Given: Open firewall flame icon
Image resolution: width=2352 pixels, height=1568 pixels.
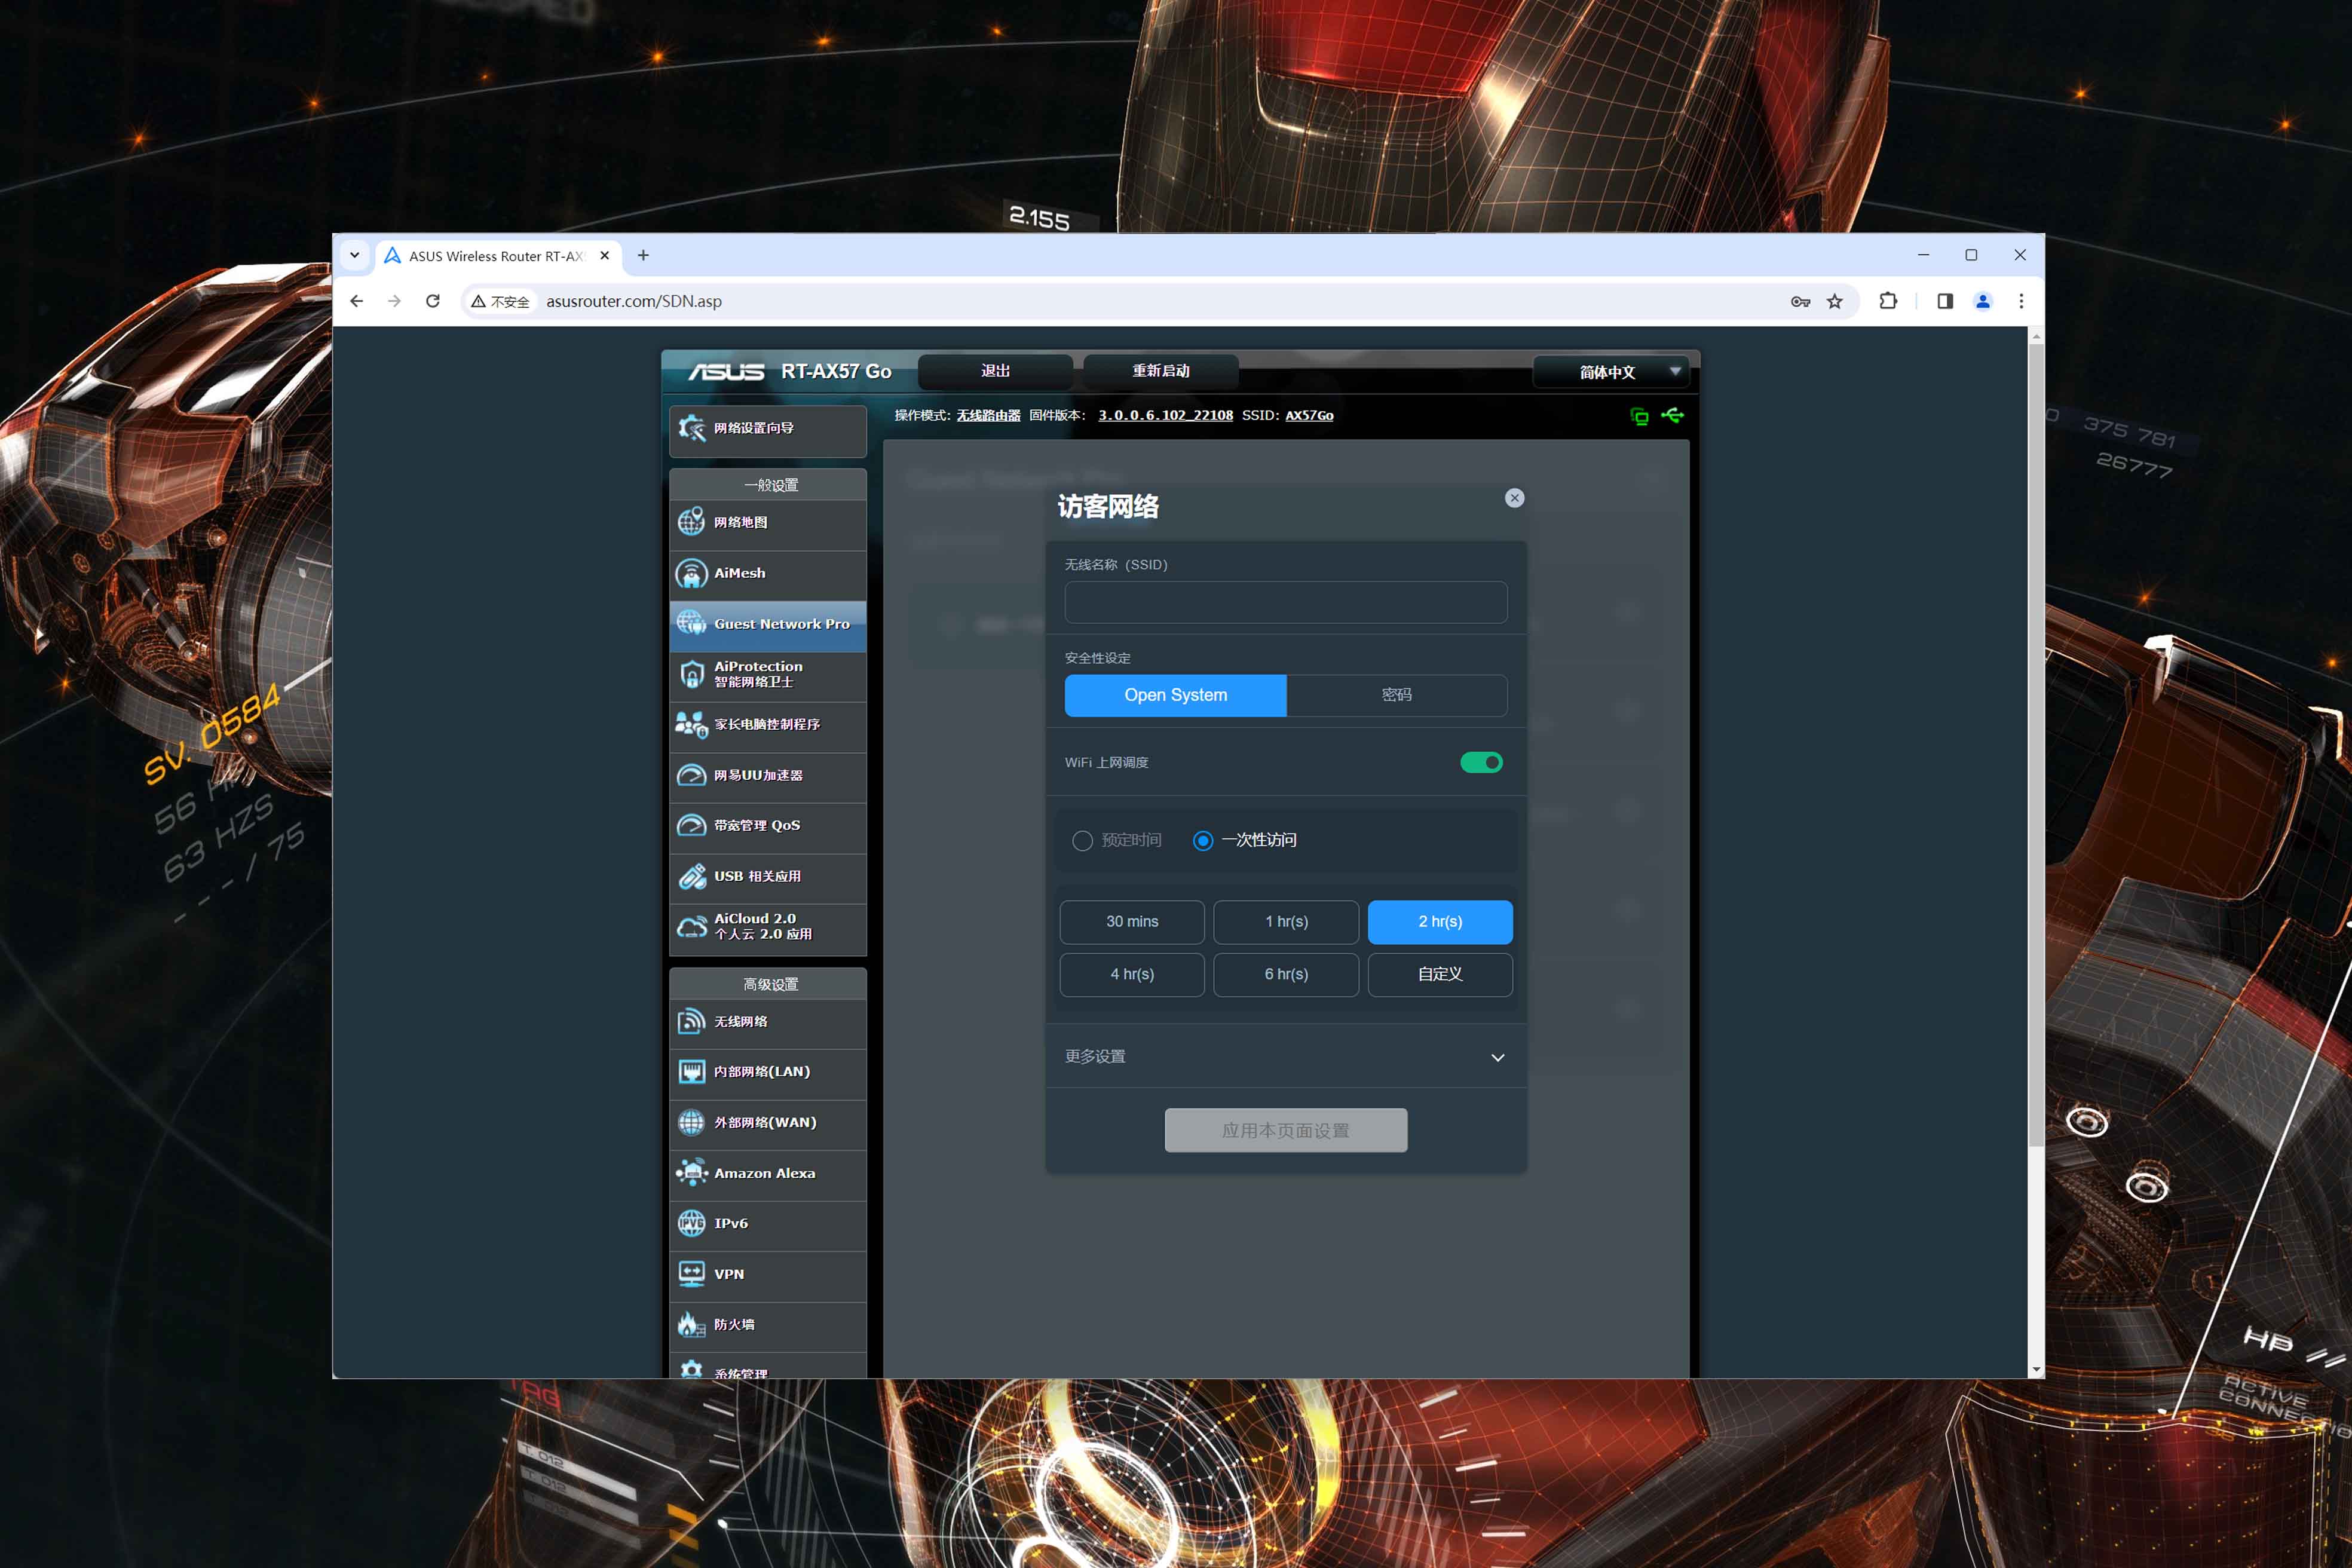Looking at the screenshot, I should click(x=691, y=1325).
